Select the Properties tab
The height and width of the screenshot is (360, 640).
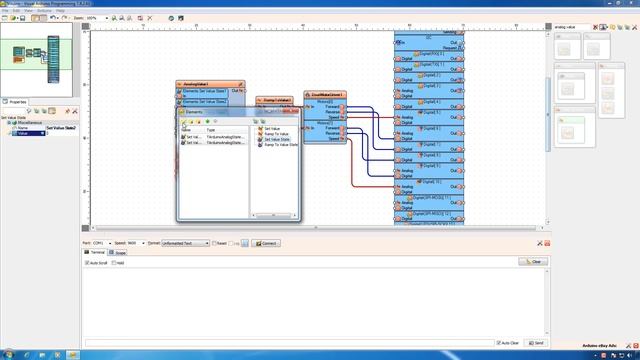15,102
